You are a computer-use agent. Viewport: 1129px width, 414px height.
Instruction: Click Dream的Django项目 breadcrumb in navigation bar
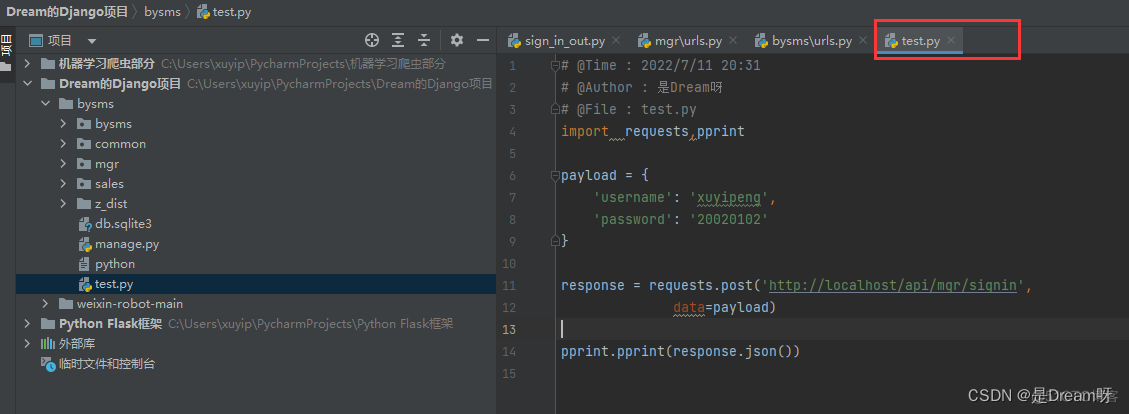(x=67, y=12)
